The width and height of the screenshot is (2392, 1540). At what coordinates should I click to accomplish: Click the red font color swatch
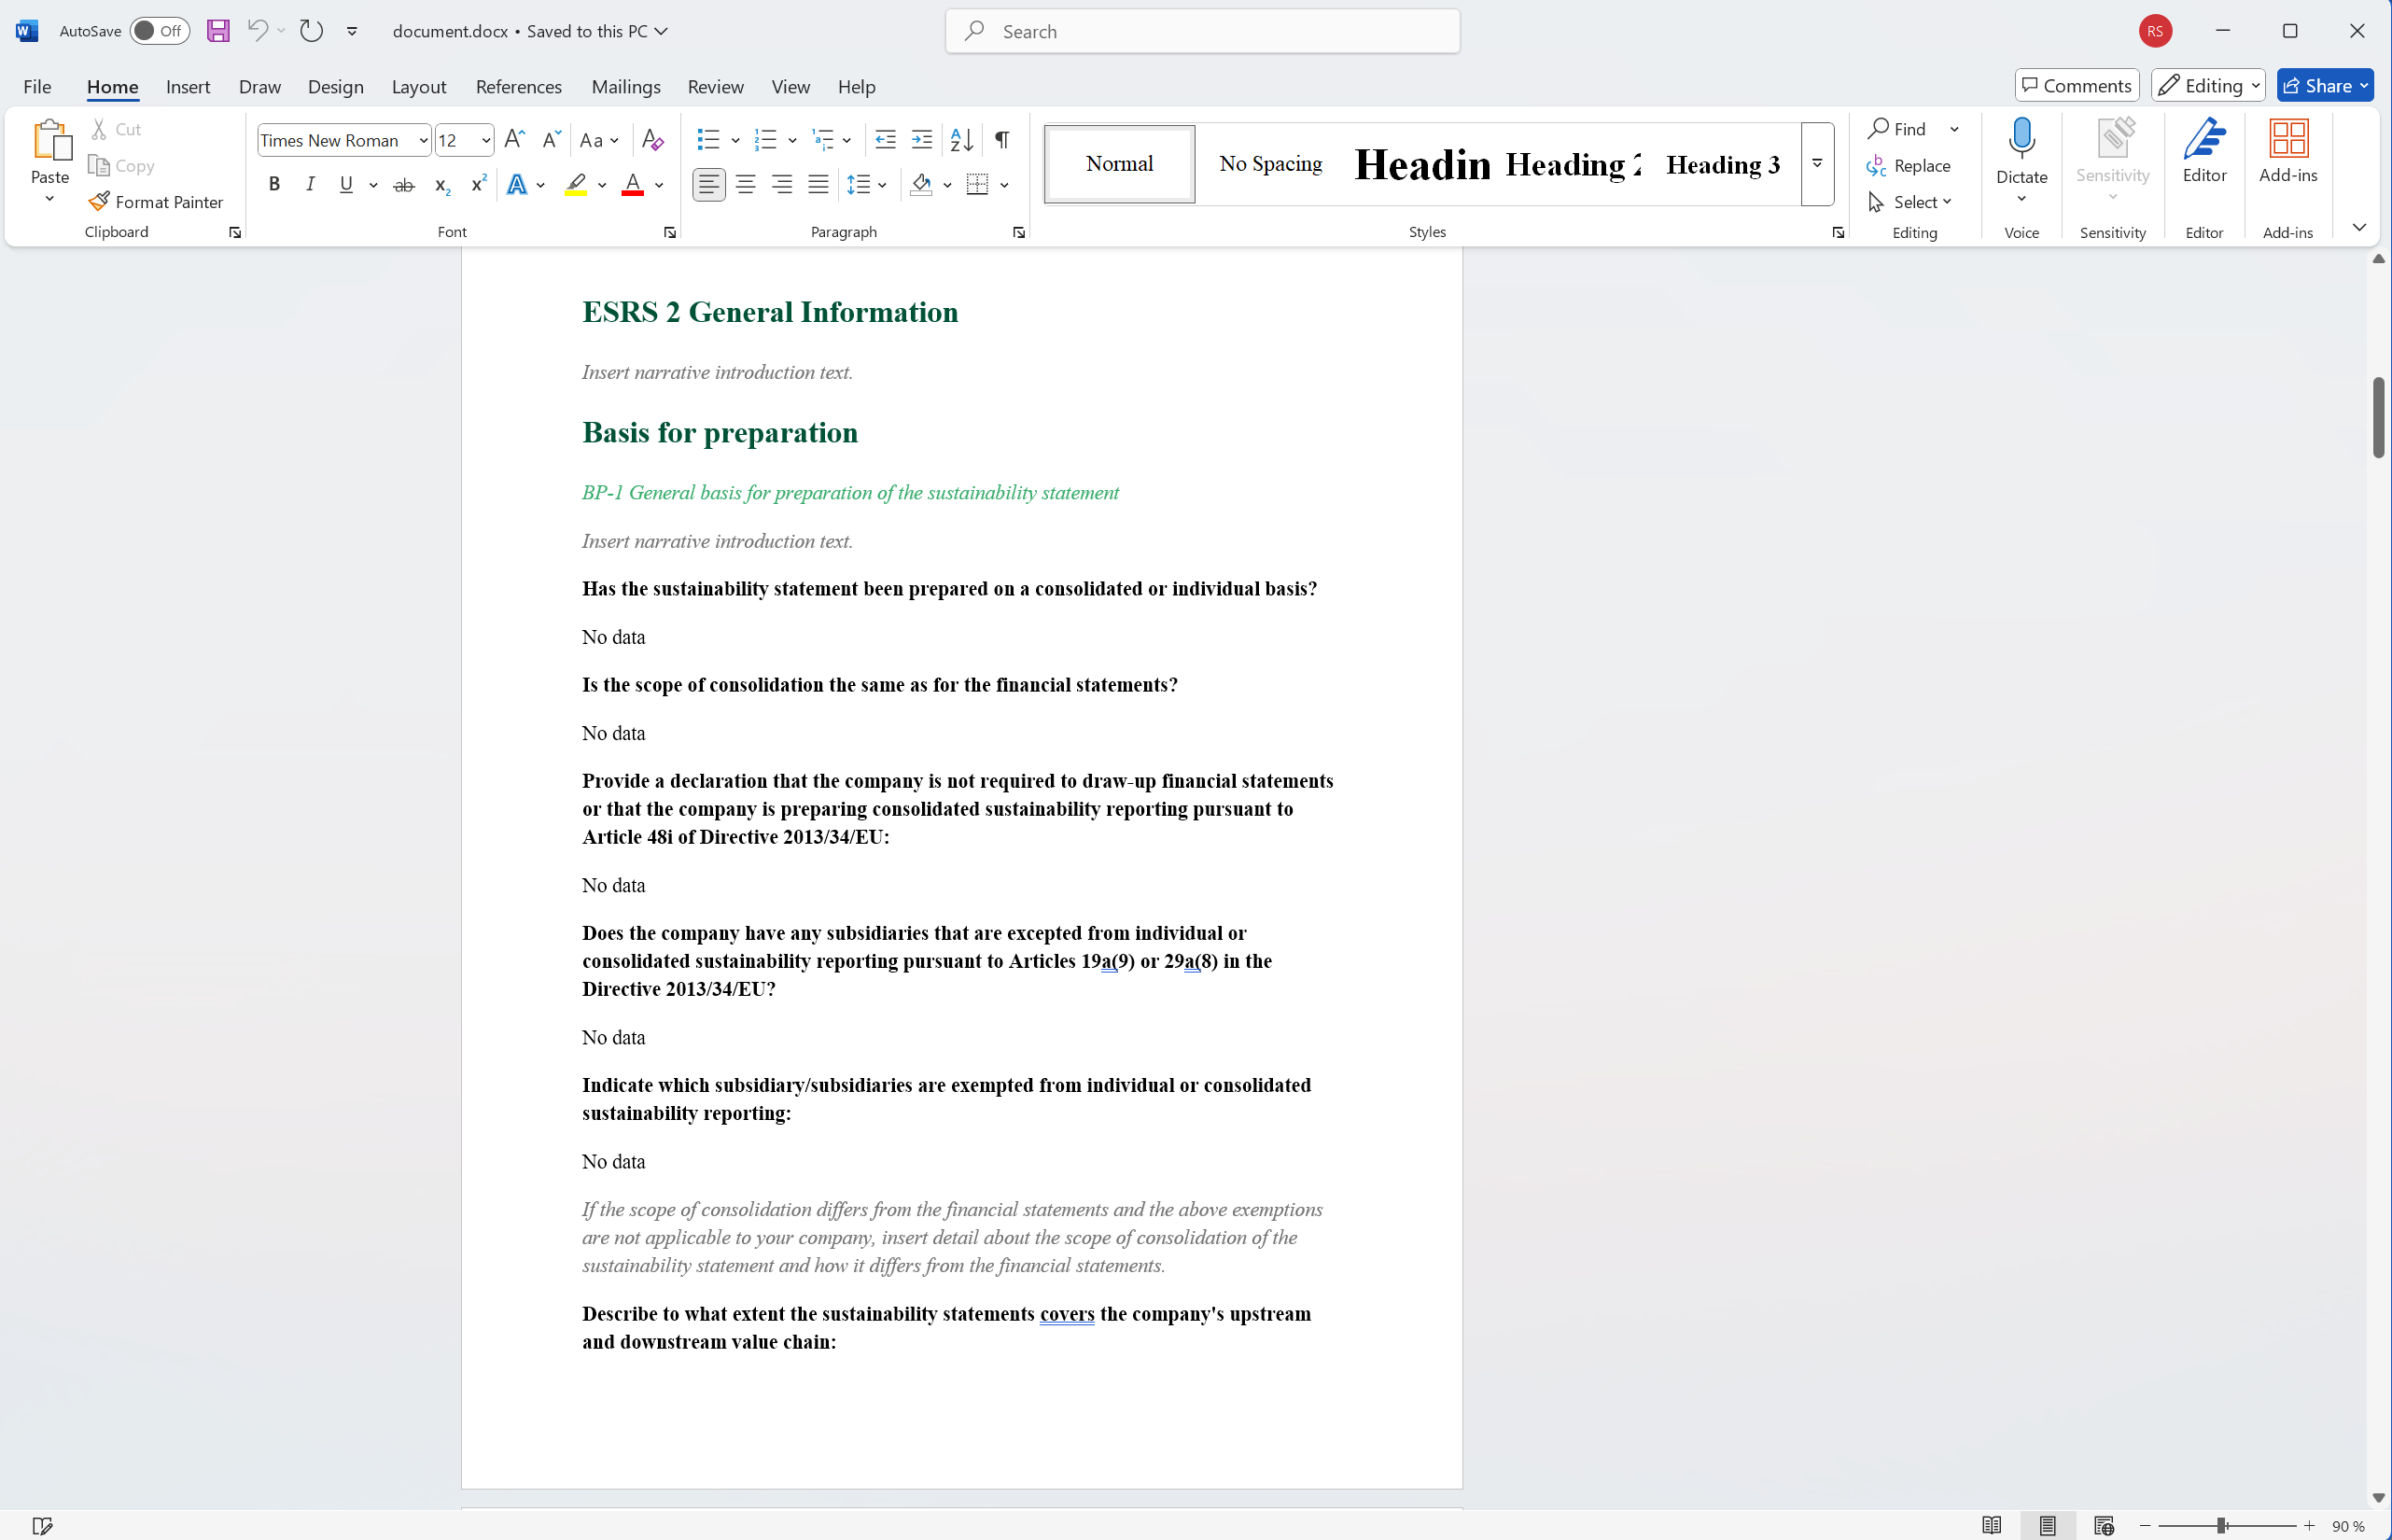pyautogui.click(x=632, y=185)
